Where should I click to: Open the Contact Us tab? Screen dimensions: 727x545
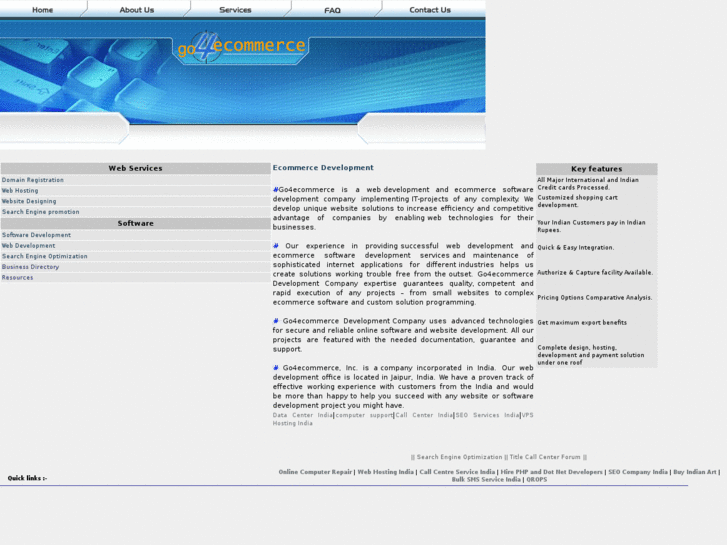430,10
